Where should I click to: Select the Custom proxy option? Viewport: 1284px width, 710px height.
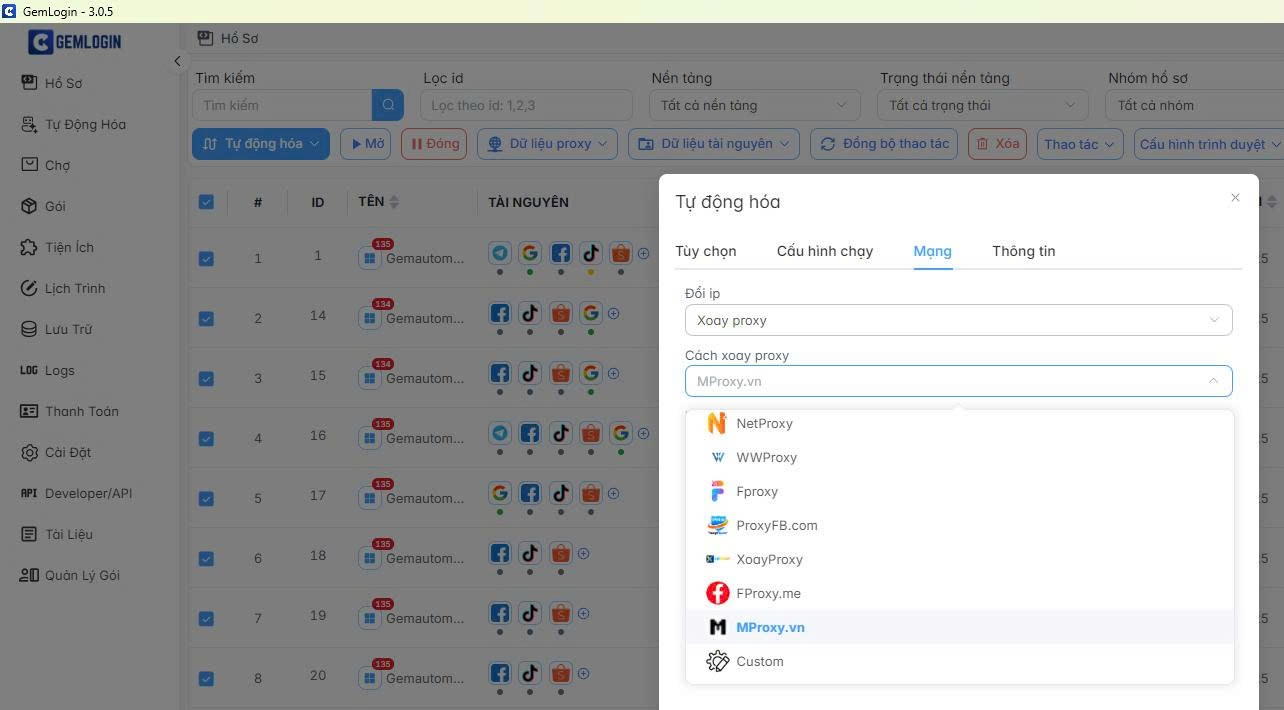click(959, 661)
